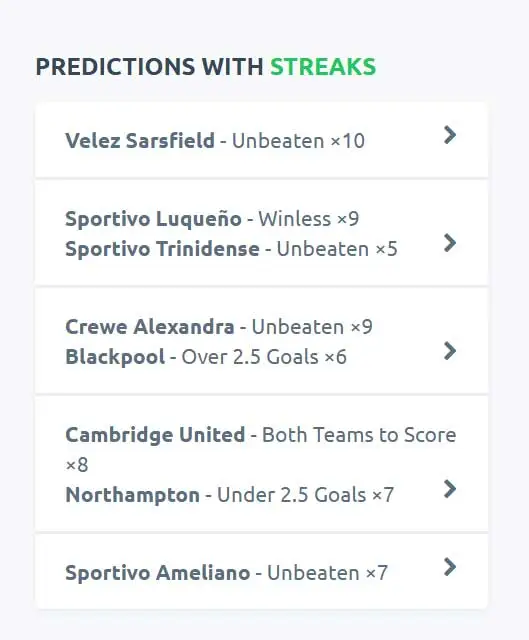529x640 pixels.
Task: Choose Blackpool team name
Action: pos(115,357)
